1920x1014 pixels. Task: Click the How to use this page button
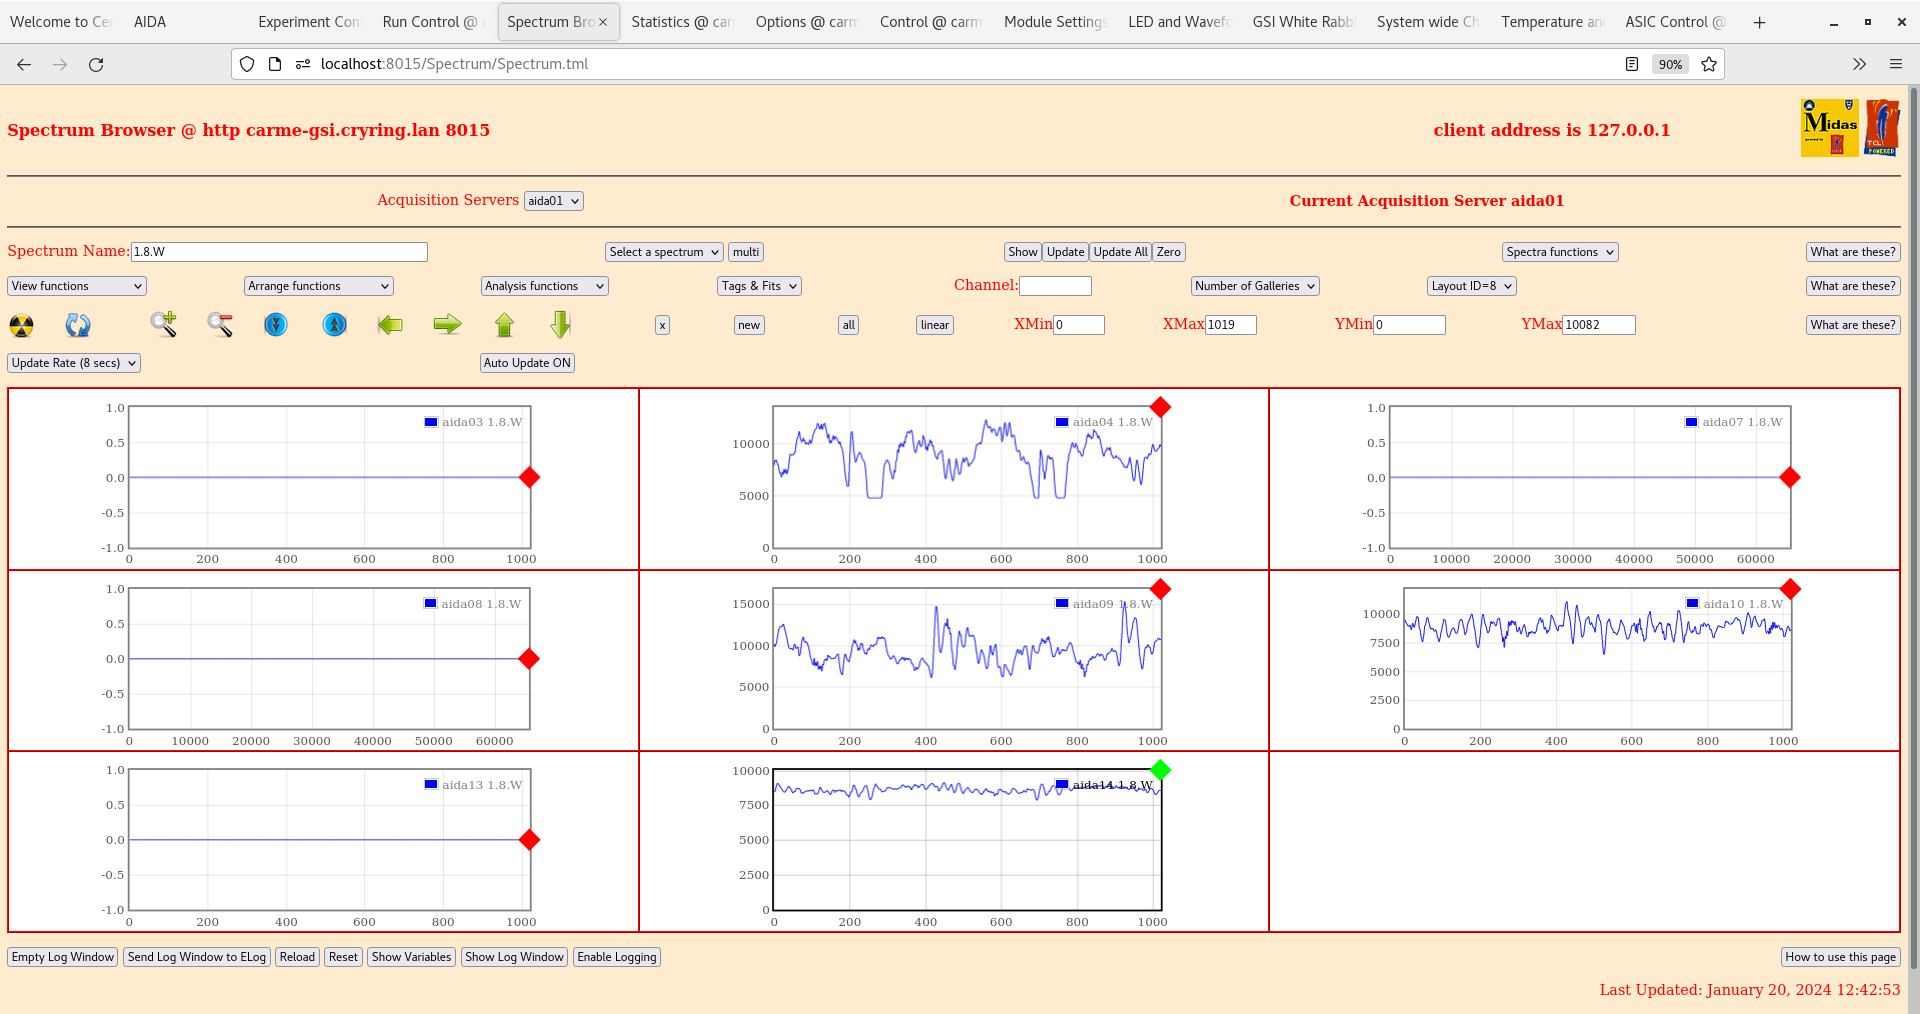click(1841, 957)
